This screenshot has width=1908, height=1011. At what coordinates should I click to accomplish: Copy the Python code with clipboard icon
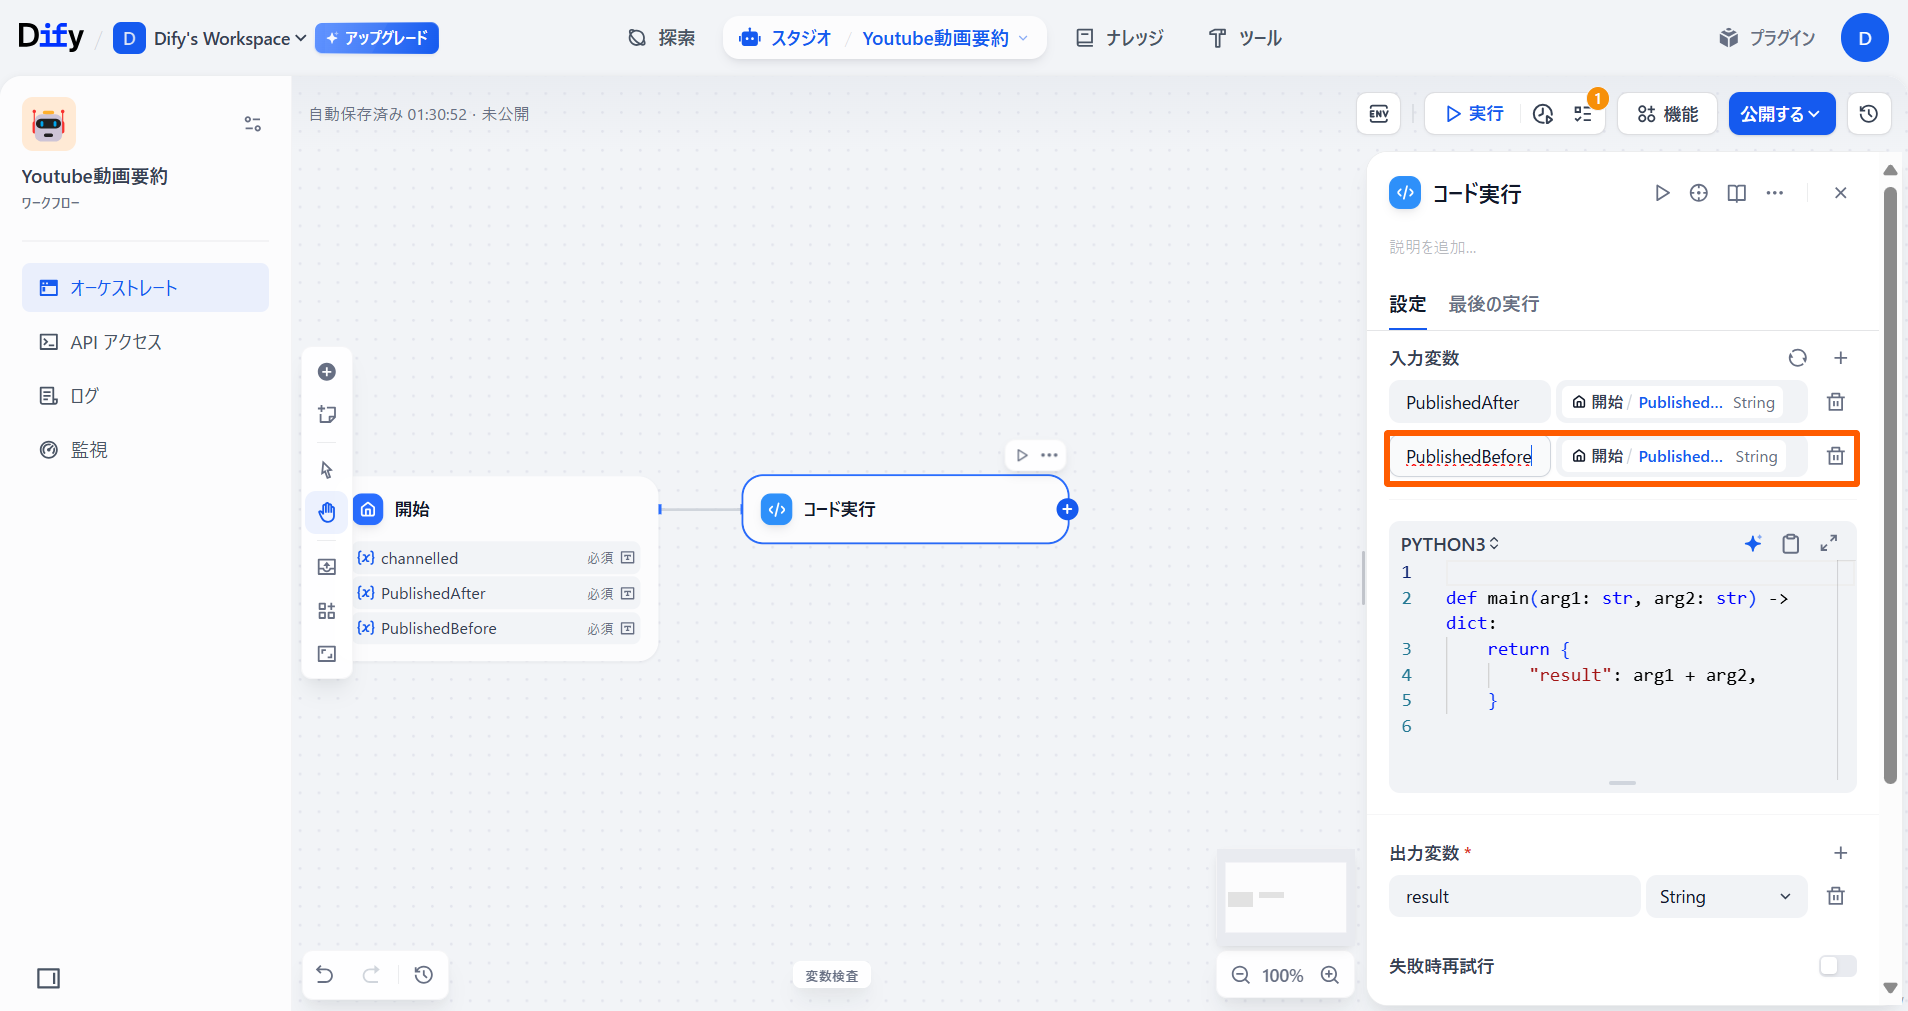click(x=1790, y=543)
